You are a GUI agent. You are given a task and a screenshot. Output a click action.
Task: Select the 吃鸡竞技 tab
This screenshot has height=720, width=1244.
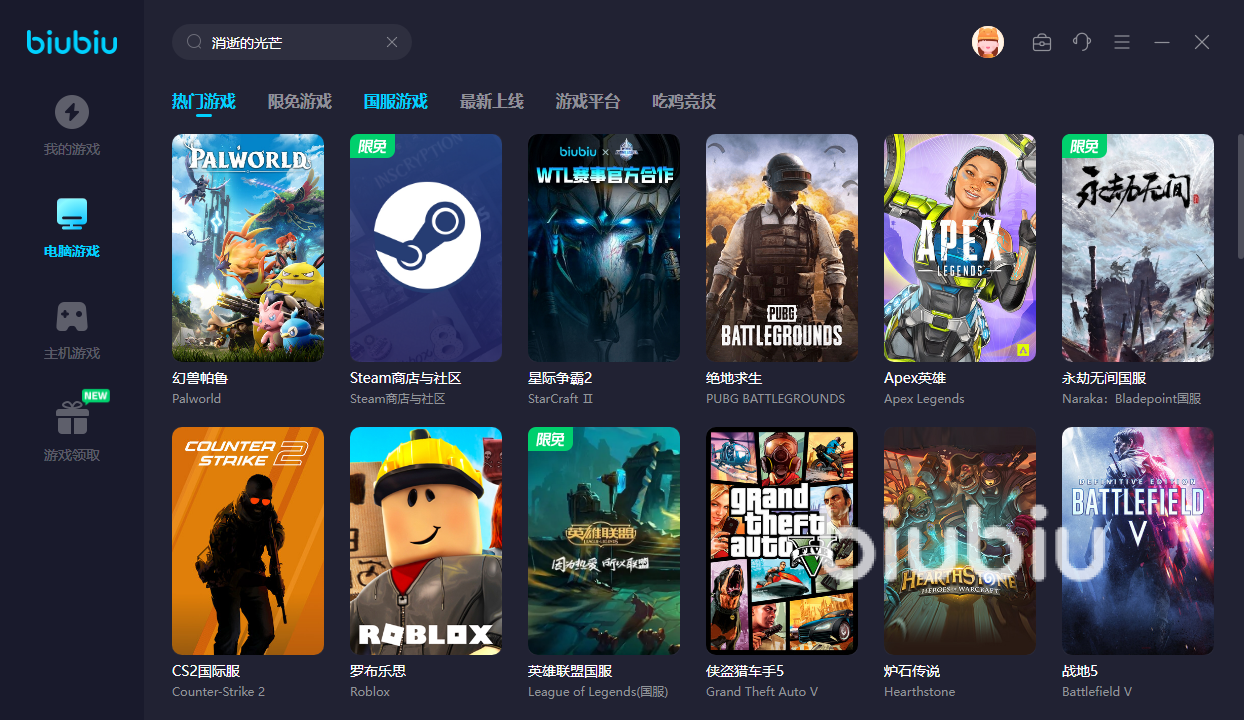click(683, 101)
